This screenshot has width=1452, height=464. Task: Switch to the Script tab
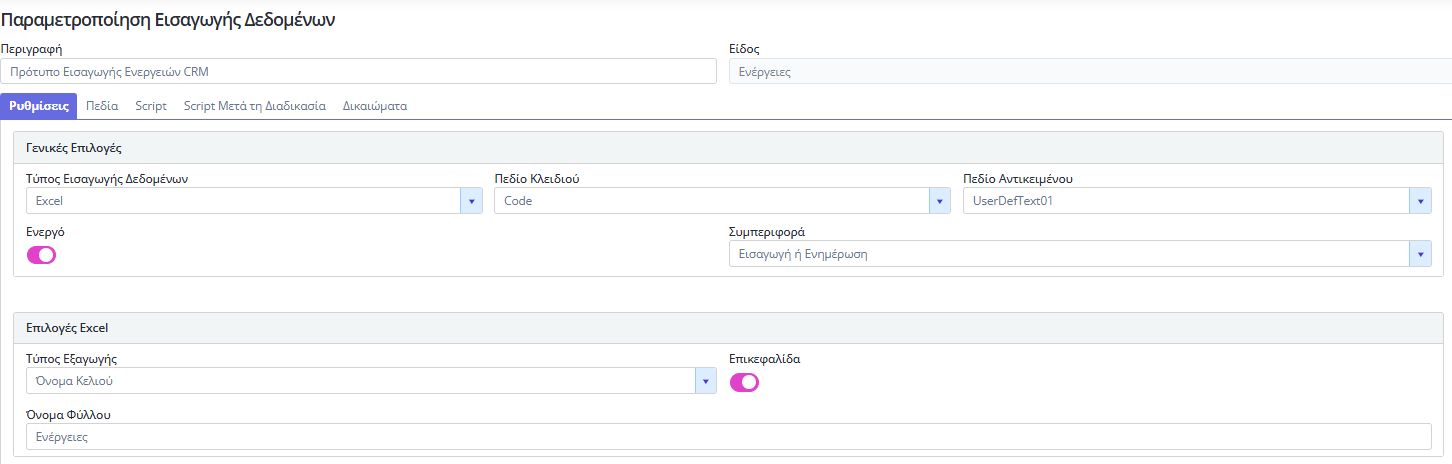[x=151, y=106]
